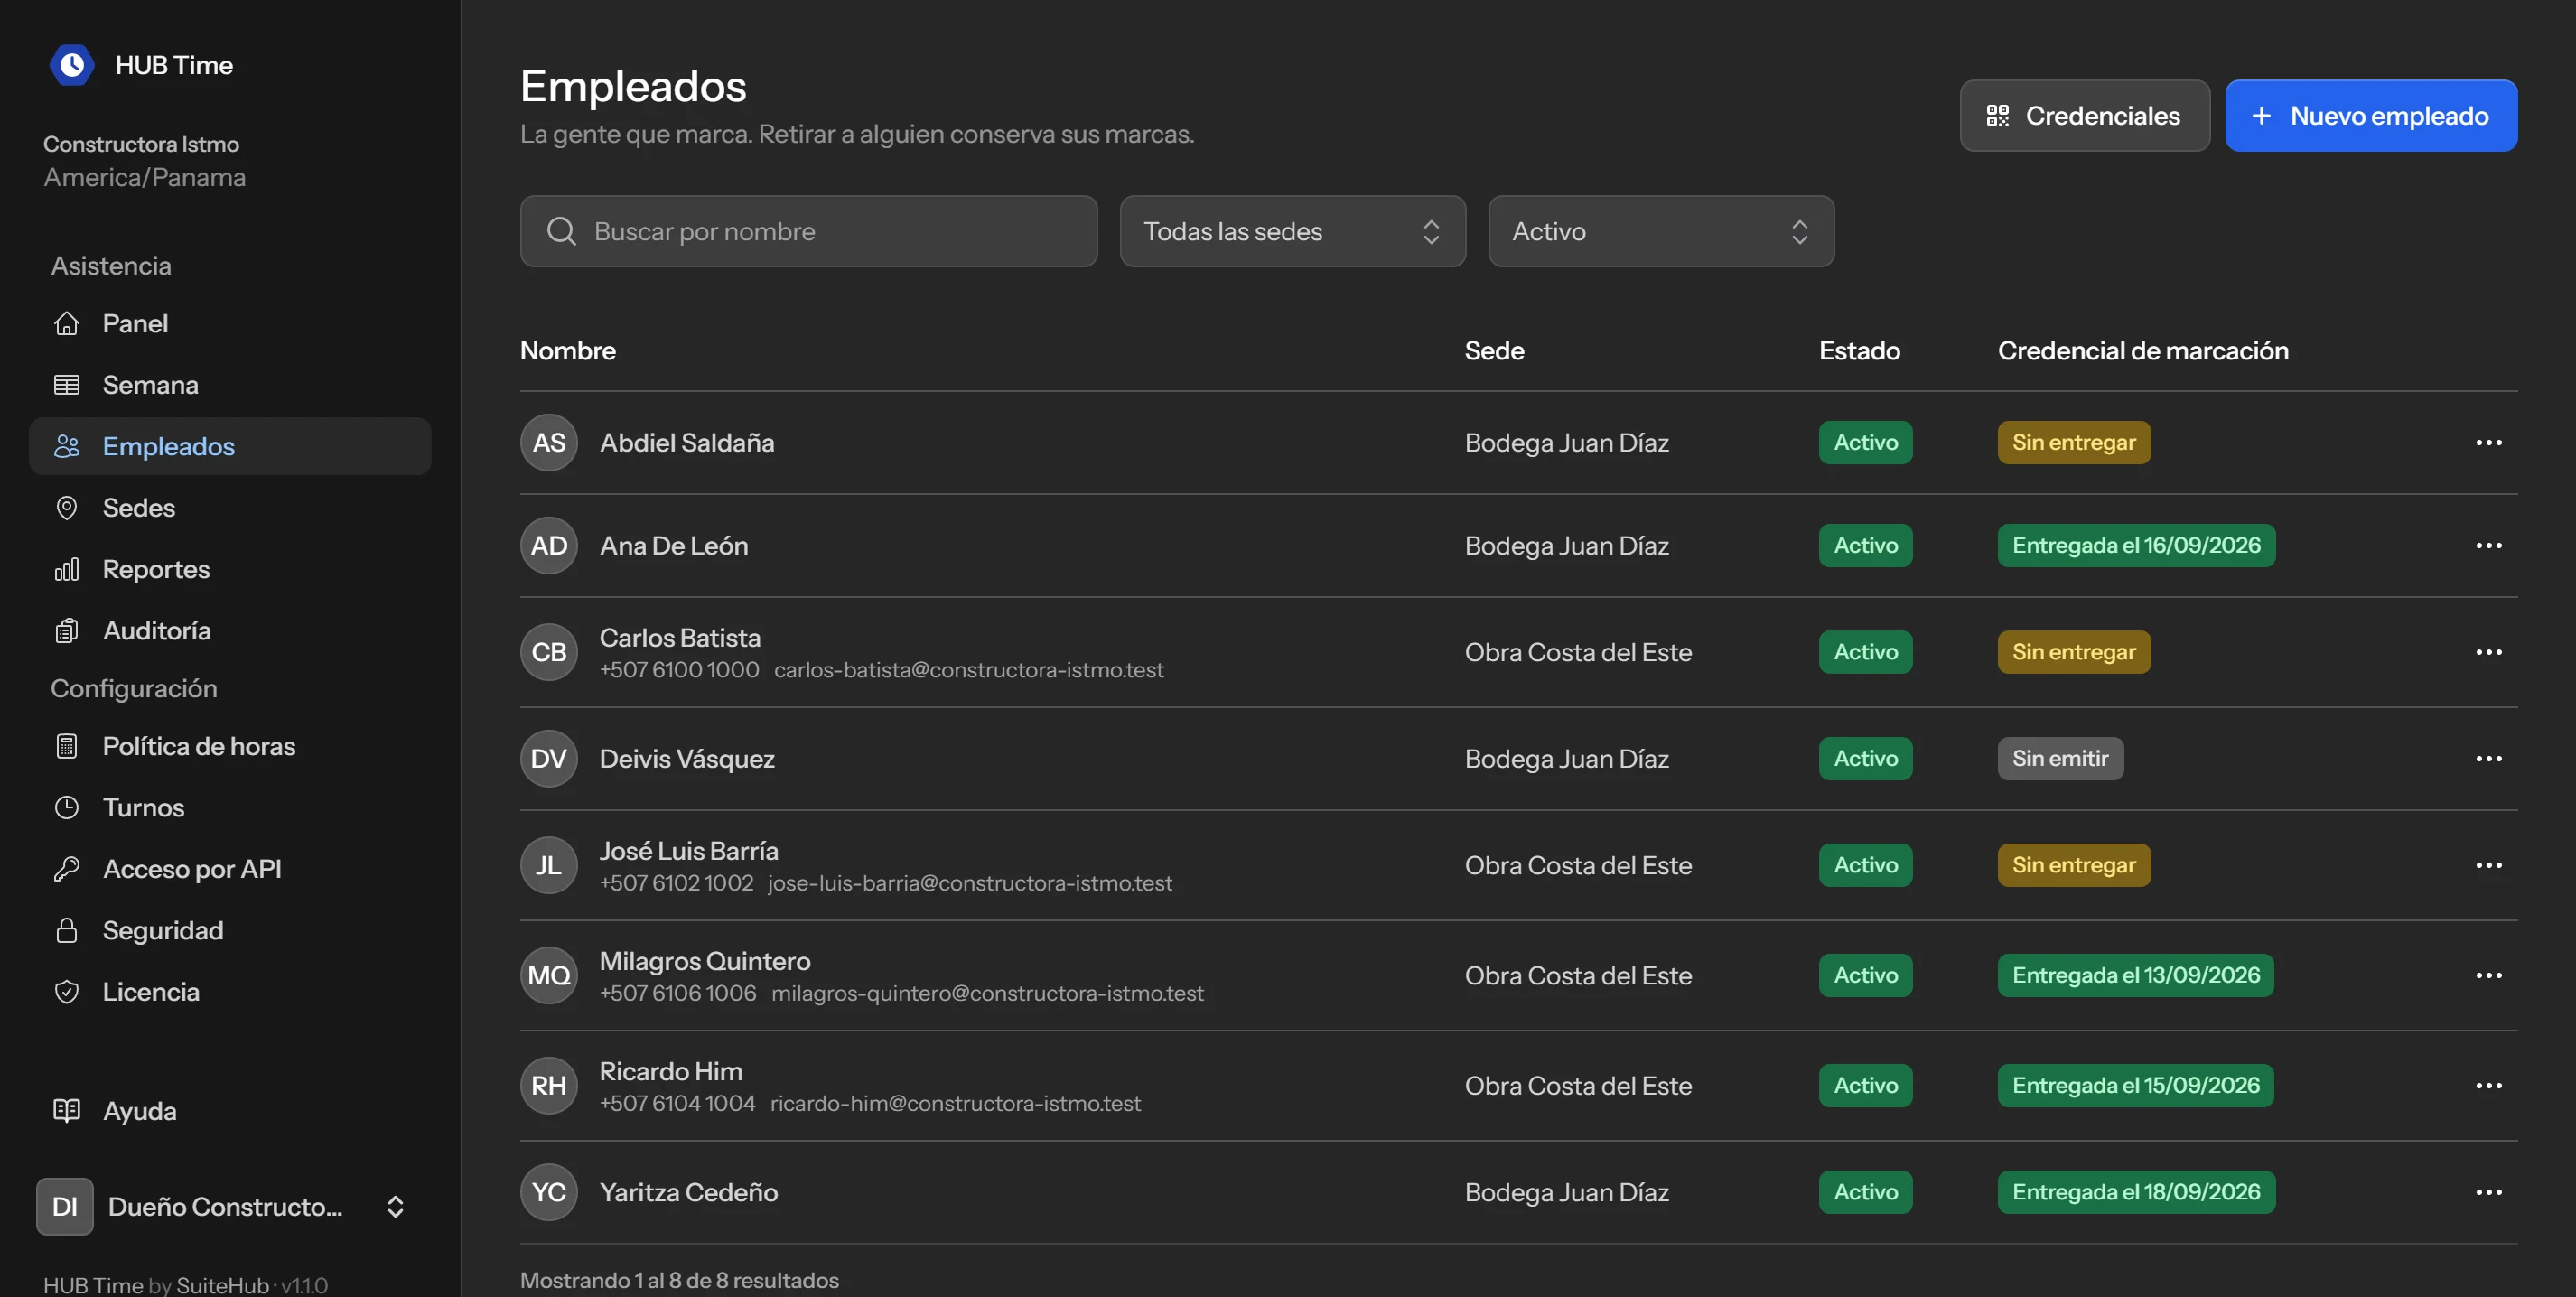Open actions menu for Milagros Quintero
Image resolution: width=2576 pixels, height=1297 pixels.
(x=2488, y=975)
